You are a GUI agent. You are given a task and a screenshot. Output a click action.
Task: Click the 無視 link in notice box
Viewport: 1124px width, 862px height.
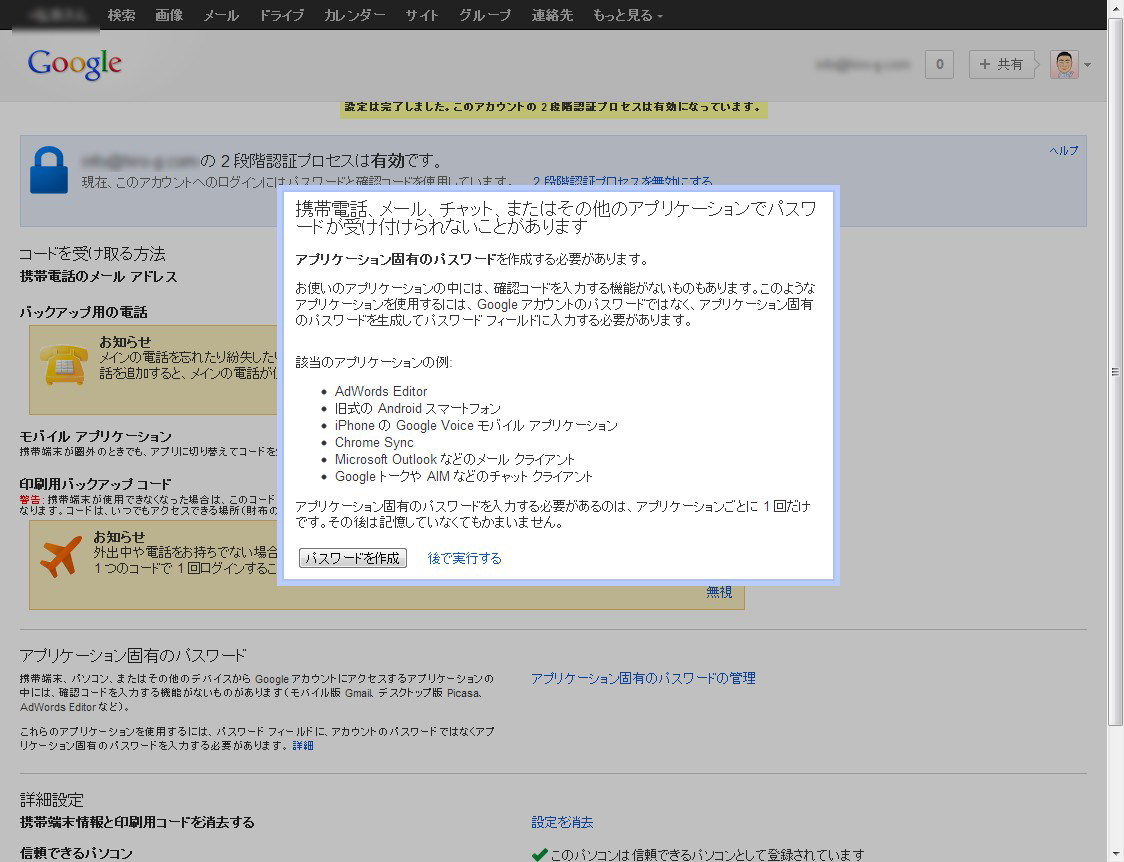coord(719,592)
